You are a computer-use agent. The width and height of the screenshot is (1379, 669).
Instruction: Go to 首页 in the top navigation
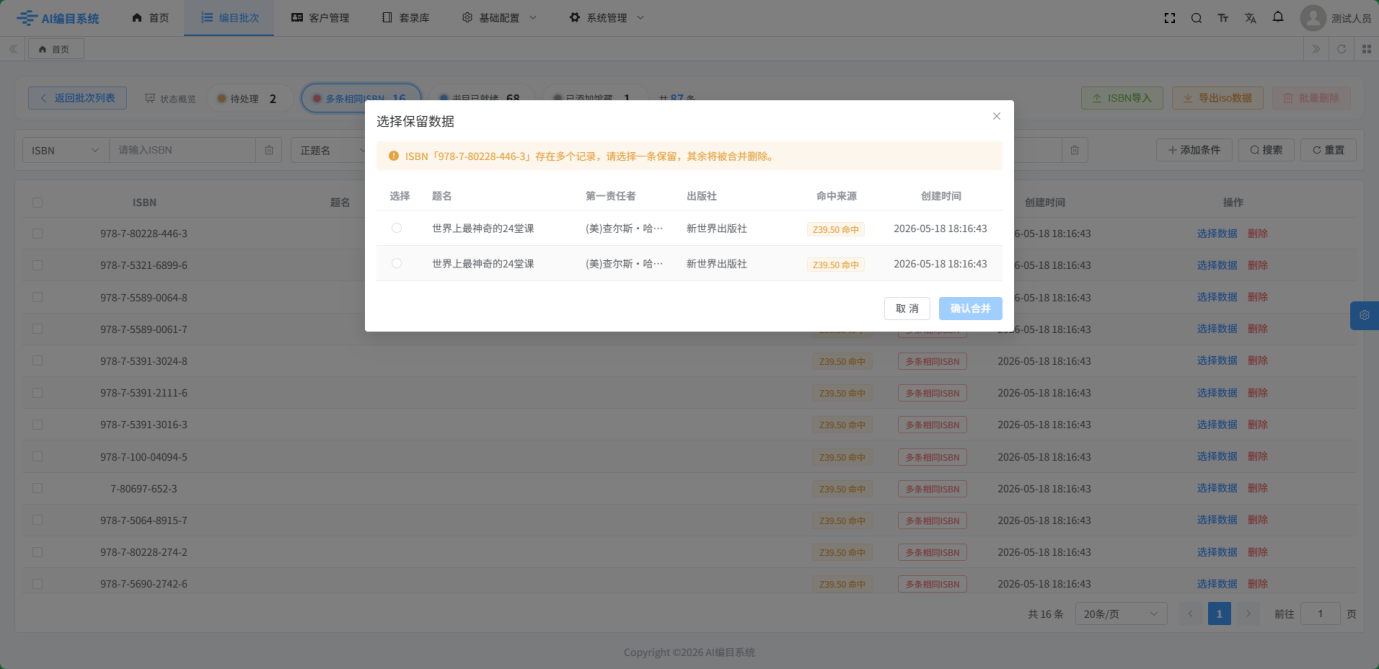click(x=151, y=18)
